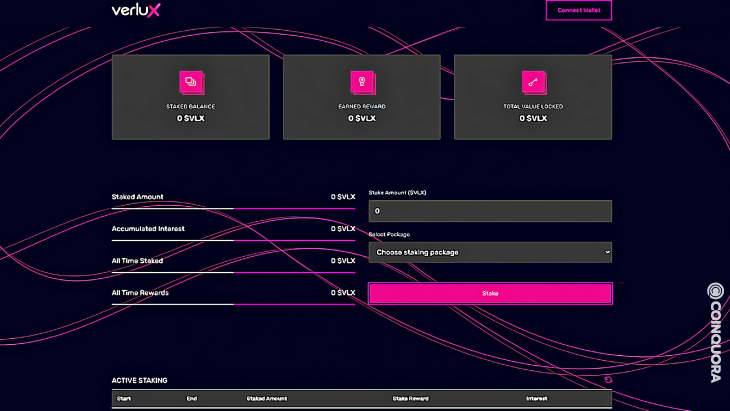730x411 pixels.
Task: Click the ACTIVE STAKING heading
Action: tap(139, 380)
